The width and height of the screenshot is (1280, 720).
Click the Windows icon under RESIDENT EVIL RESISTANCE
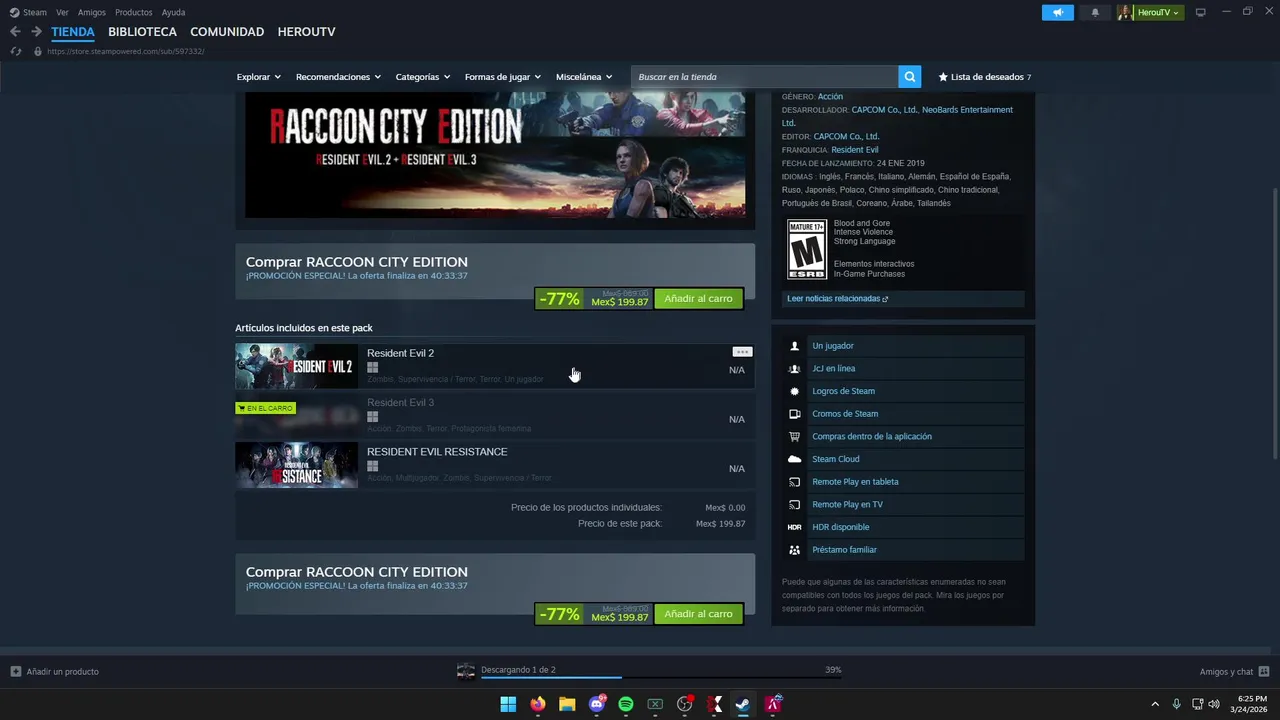coord(373,466)
